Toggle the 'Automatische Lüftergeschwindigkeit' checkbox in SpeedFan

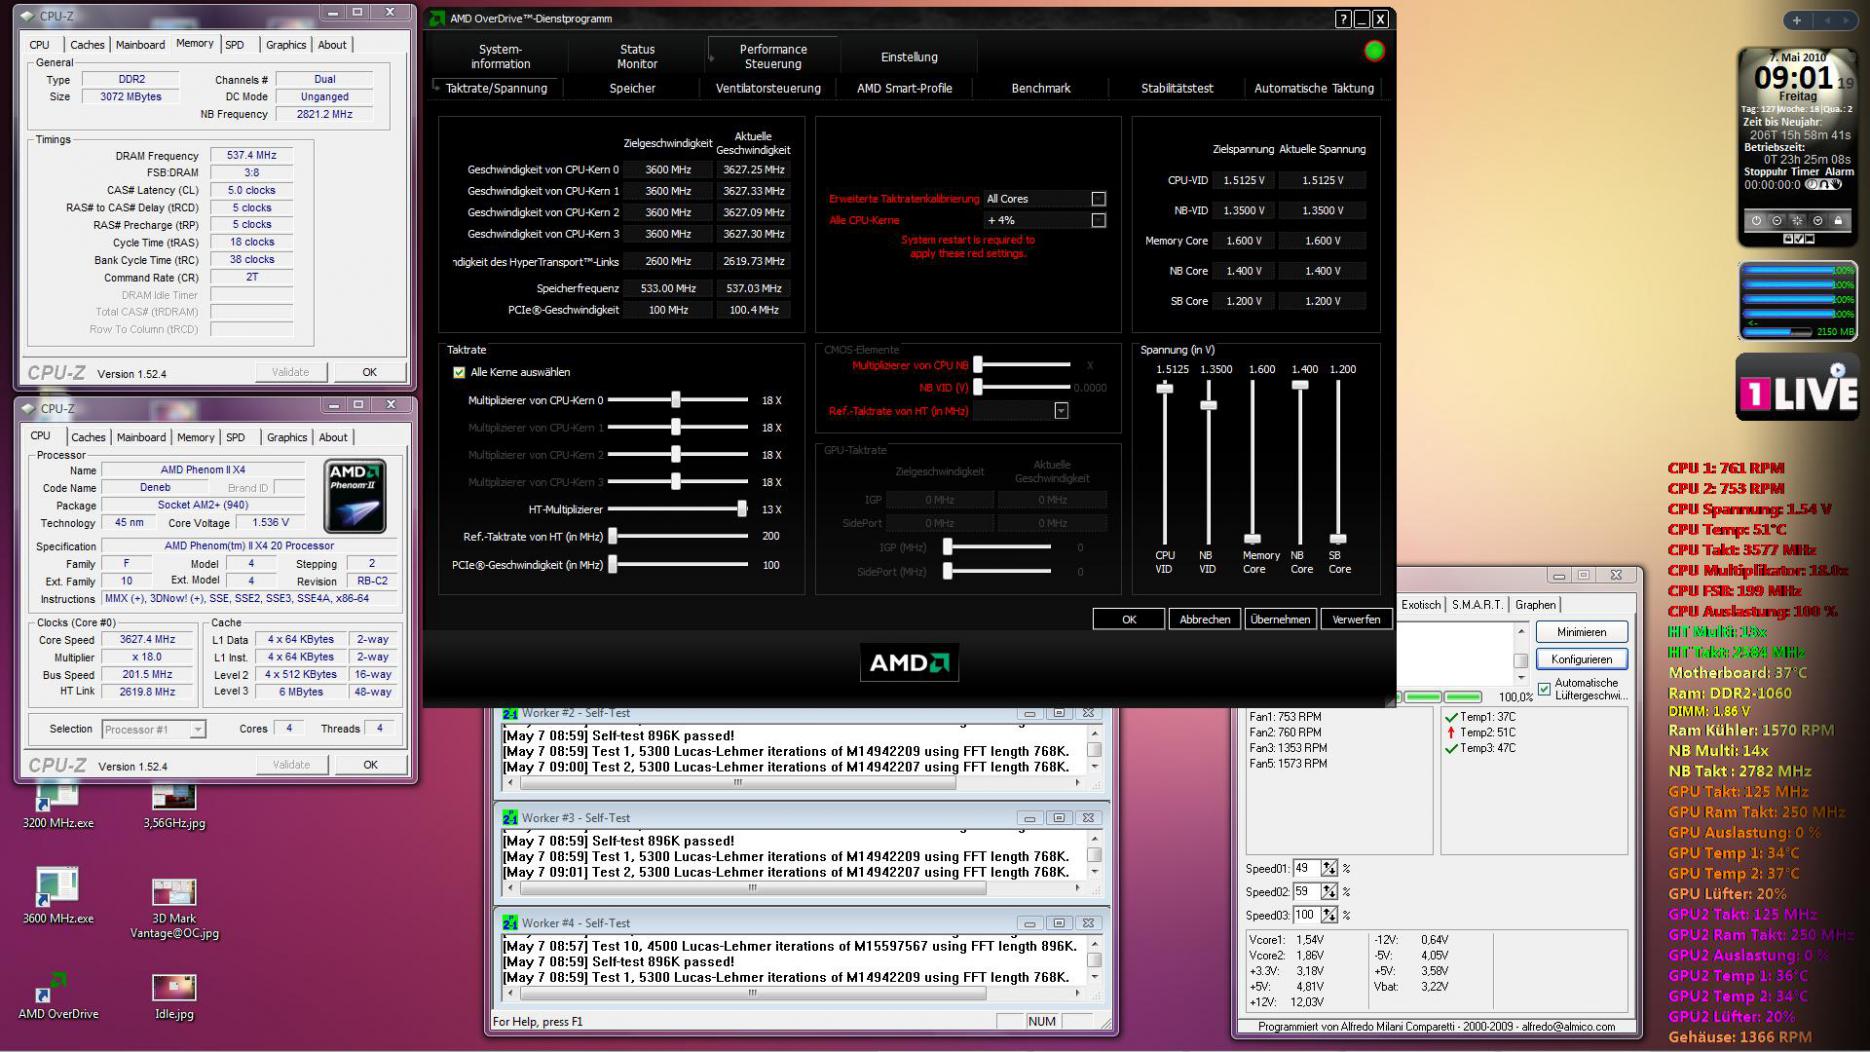coord(1544,689)
